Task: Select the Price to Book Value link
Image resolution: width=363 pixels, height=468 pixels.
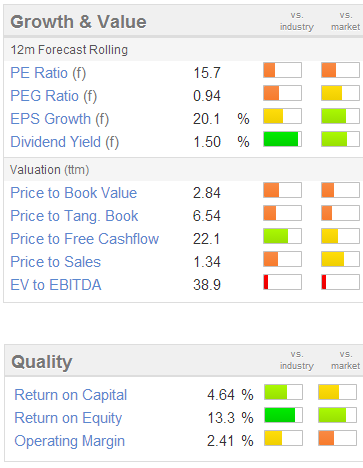Action: (x=74, y=193)
